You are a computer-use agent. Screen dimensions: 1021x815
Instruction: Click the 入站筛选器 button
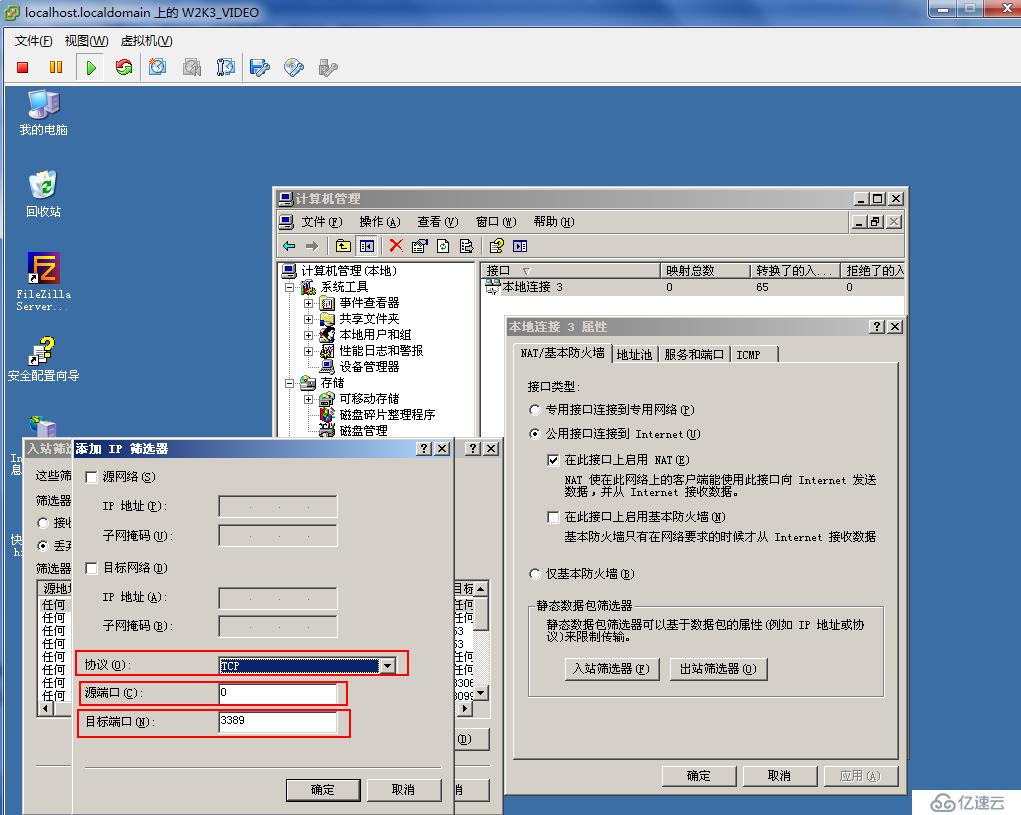coord(611,669)
